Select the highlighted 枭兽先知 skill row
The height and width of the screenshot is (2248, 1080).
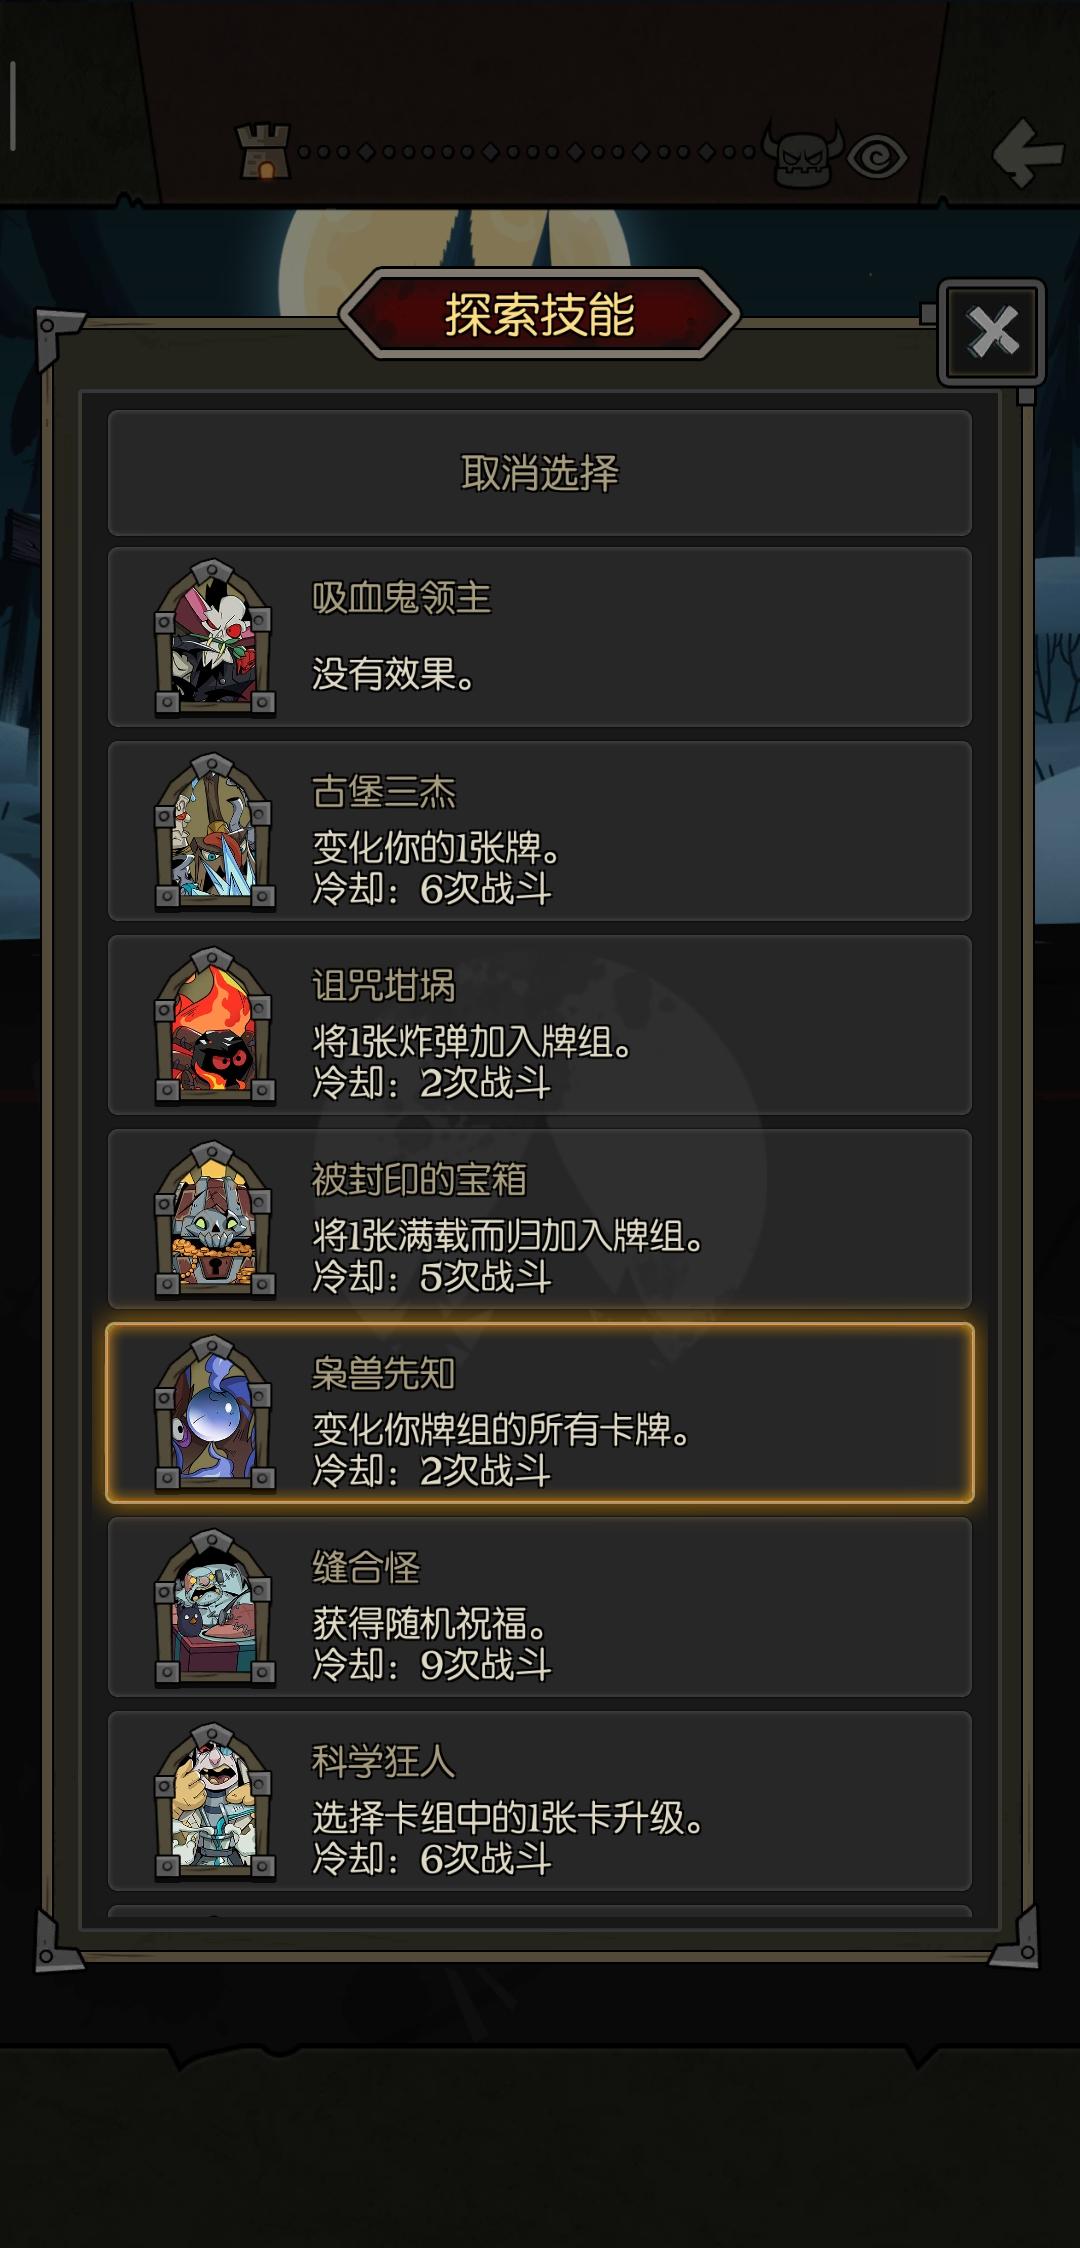coord(540,1413)
